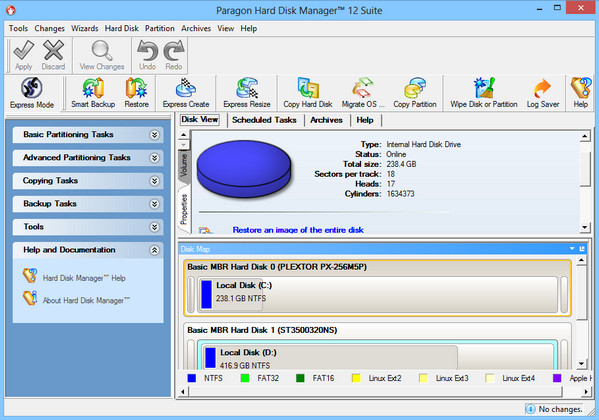Expand Backup Tasks section
The width and height of the screenshot is (599, 420).
[x=154, y=204]
